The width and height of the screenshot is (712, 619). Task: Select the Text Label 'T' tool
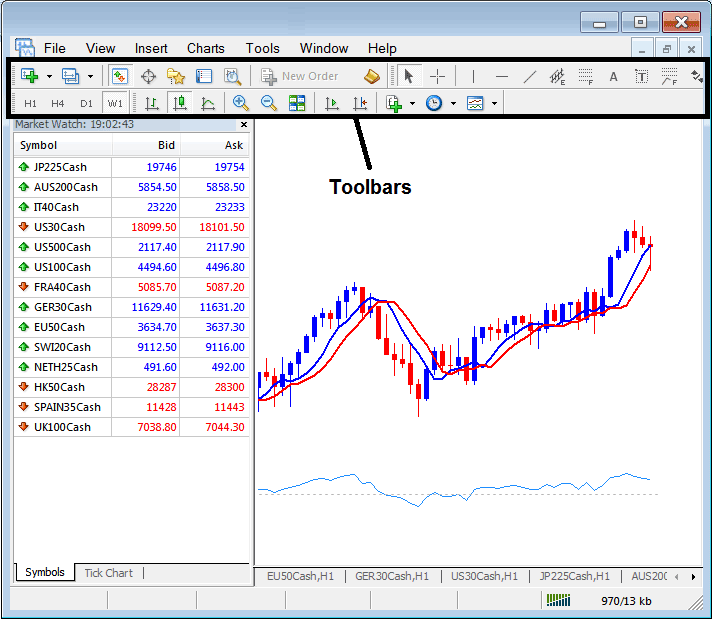click(x=641, y=76)
